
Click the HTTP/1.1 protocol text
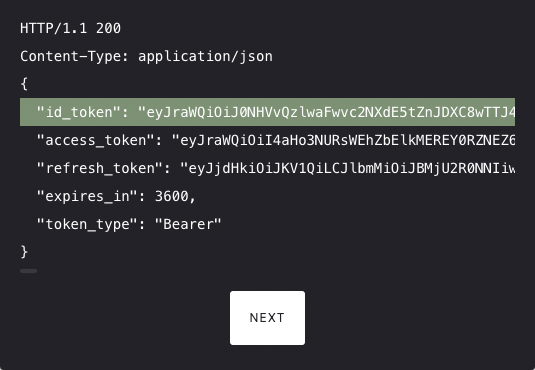click(54, 28)
